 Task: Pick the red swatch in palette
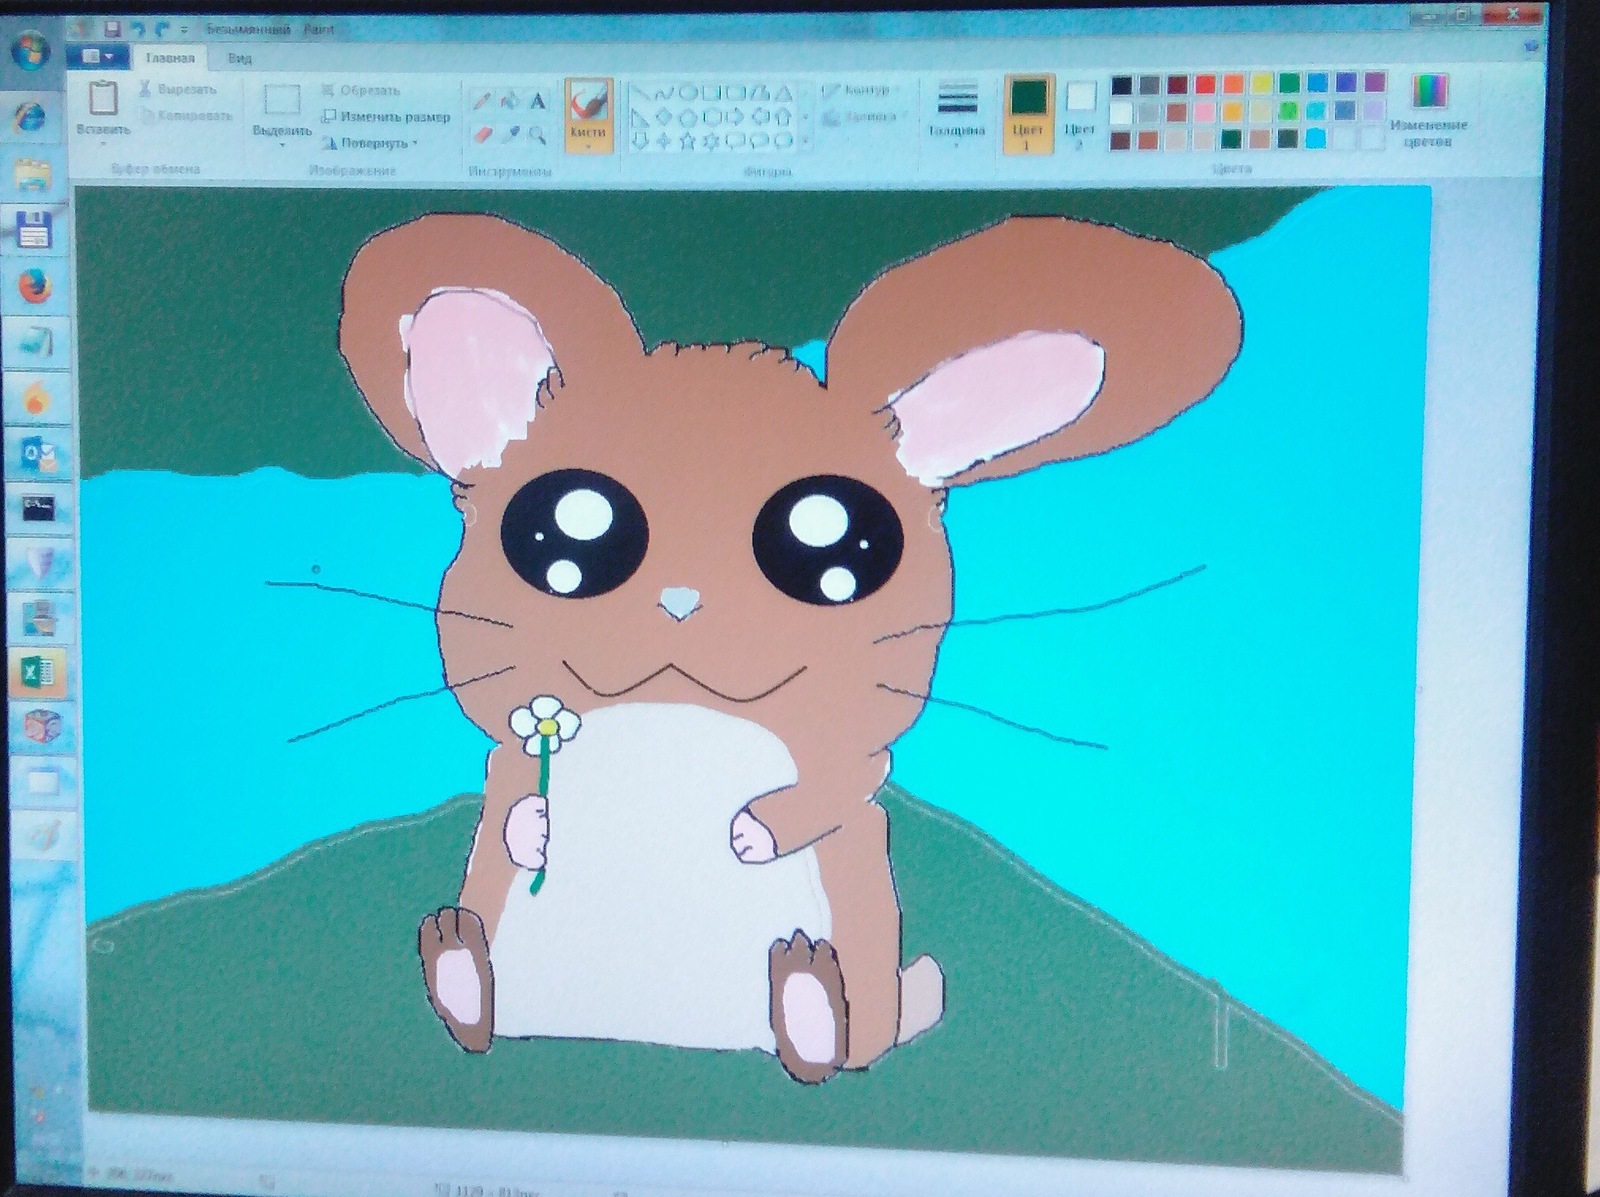pyautogui.click(x=1206, y=85)
